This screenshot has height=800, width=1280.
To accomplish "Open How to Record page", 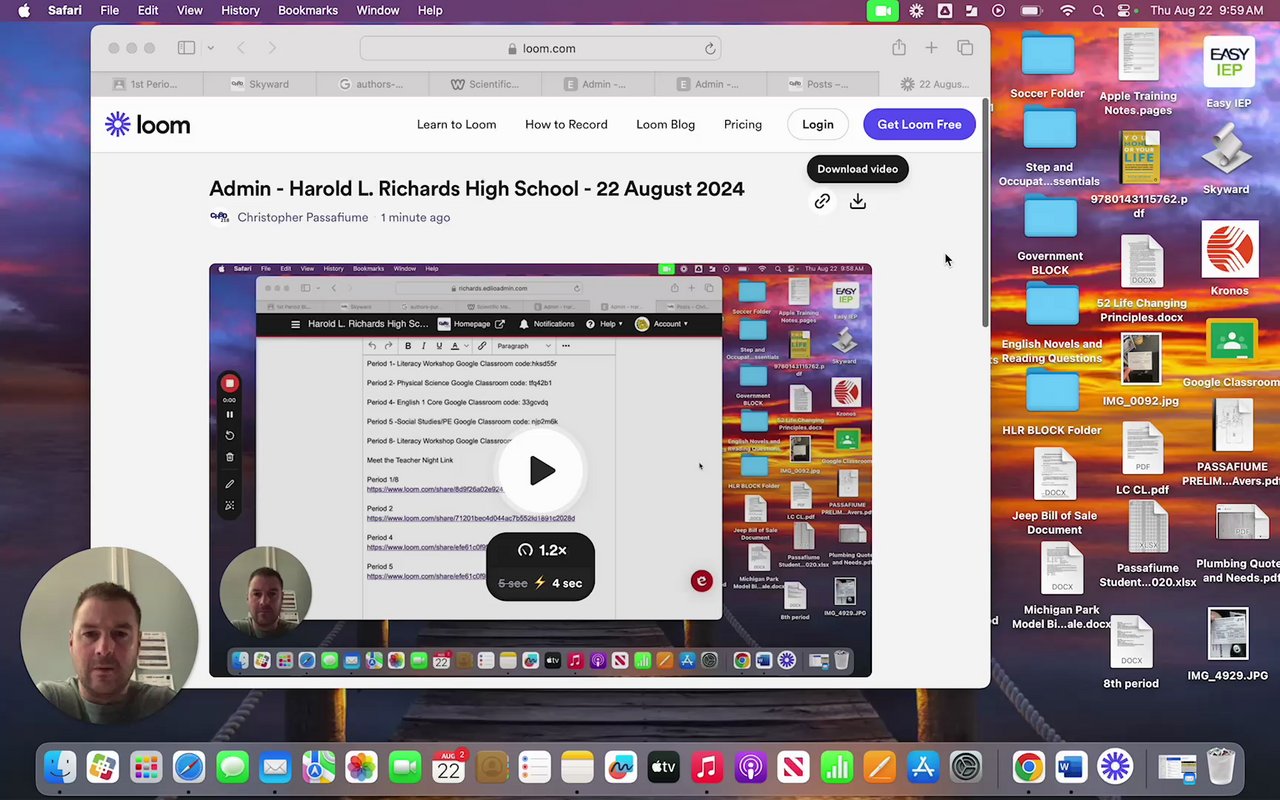I will point(566,124).
